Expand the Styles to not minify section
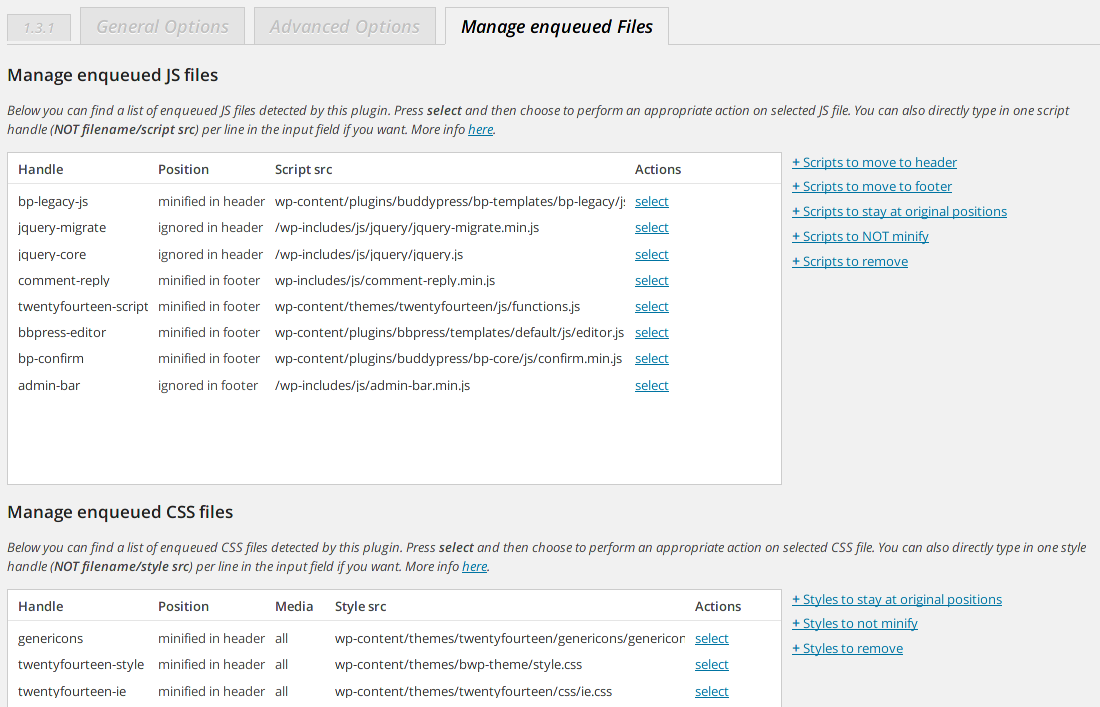 pyautogui.click(x=855, y=623)
